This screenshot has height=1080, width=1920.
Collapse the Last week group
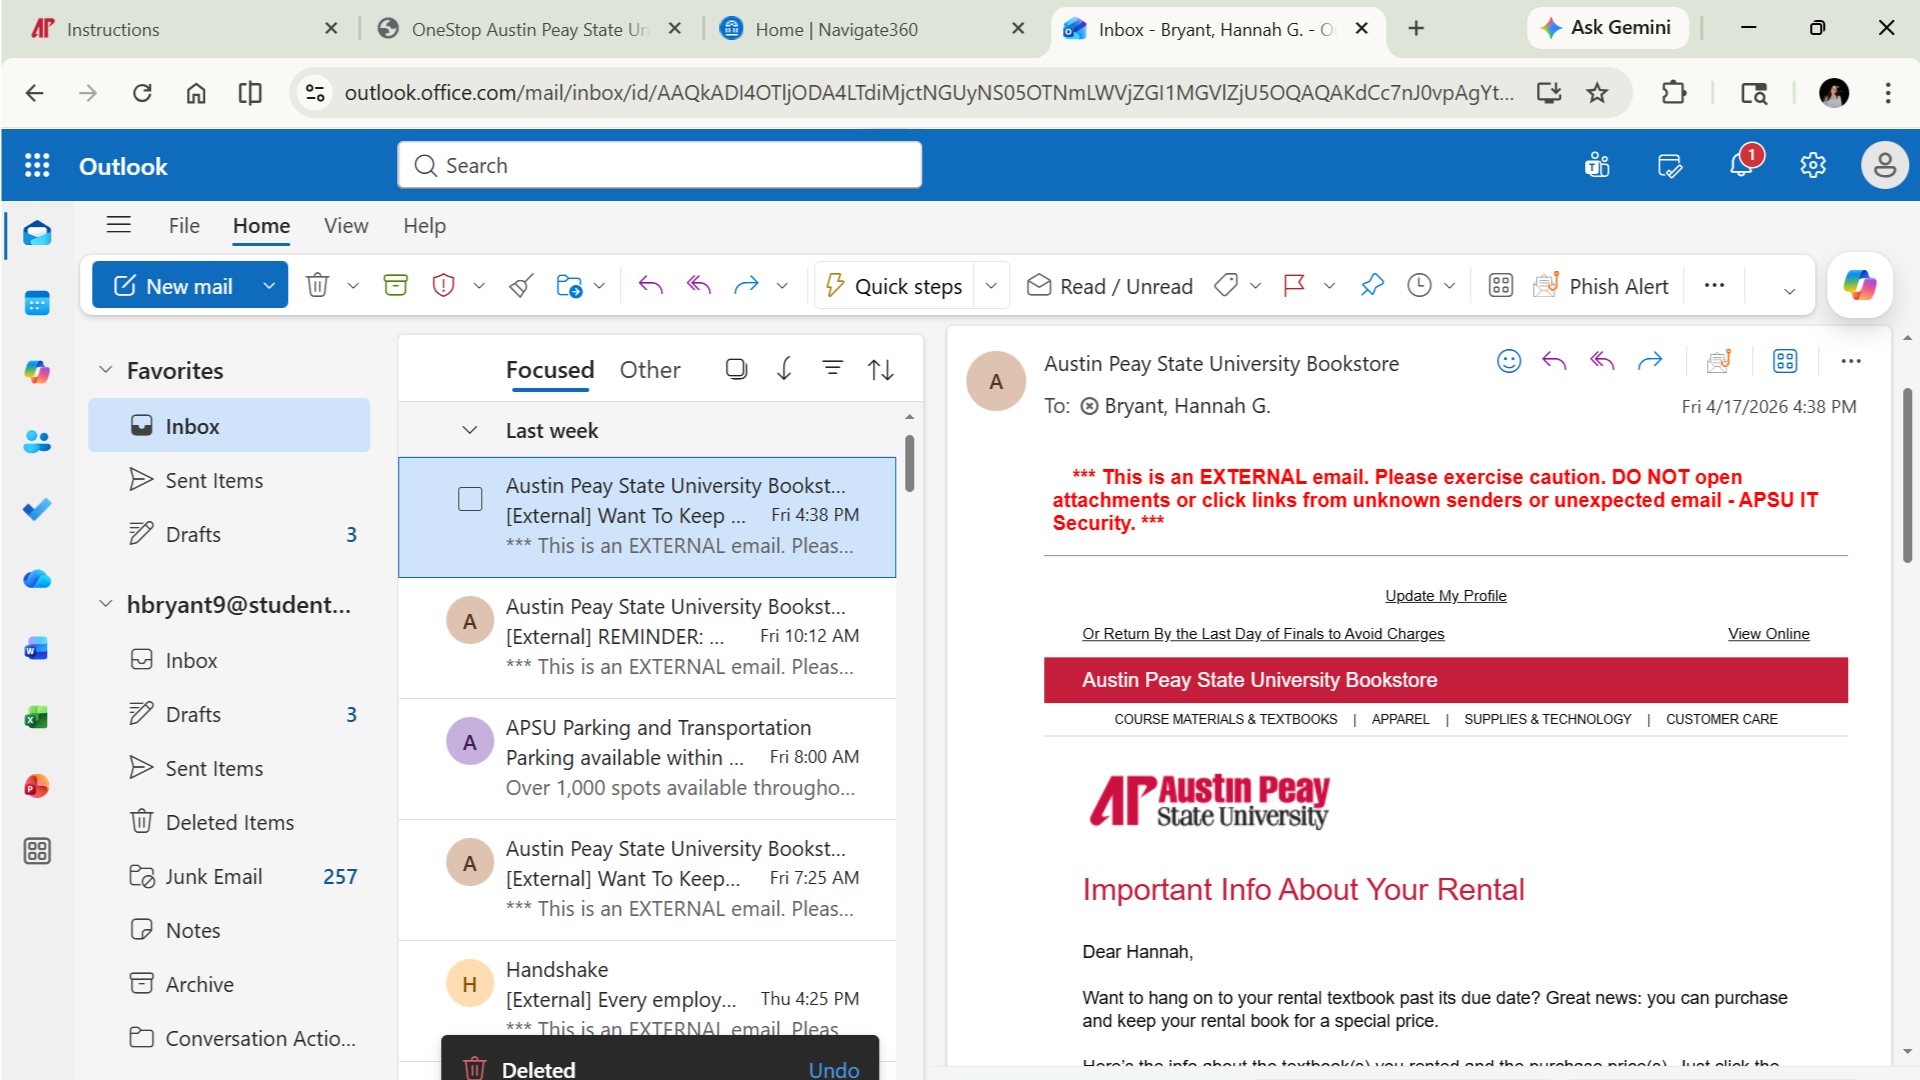[469, 430]
